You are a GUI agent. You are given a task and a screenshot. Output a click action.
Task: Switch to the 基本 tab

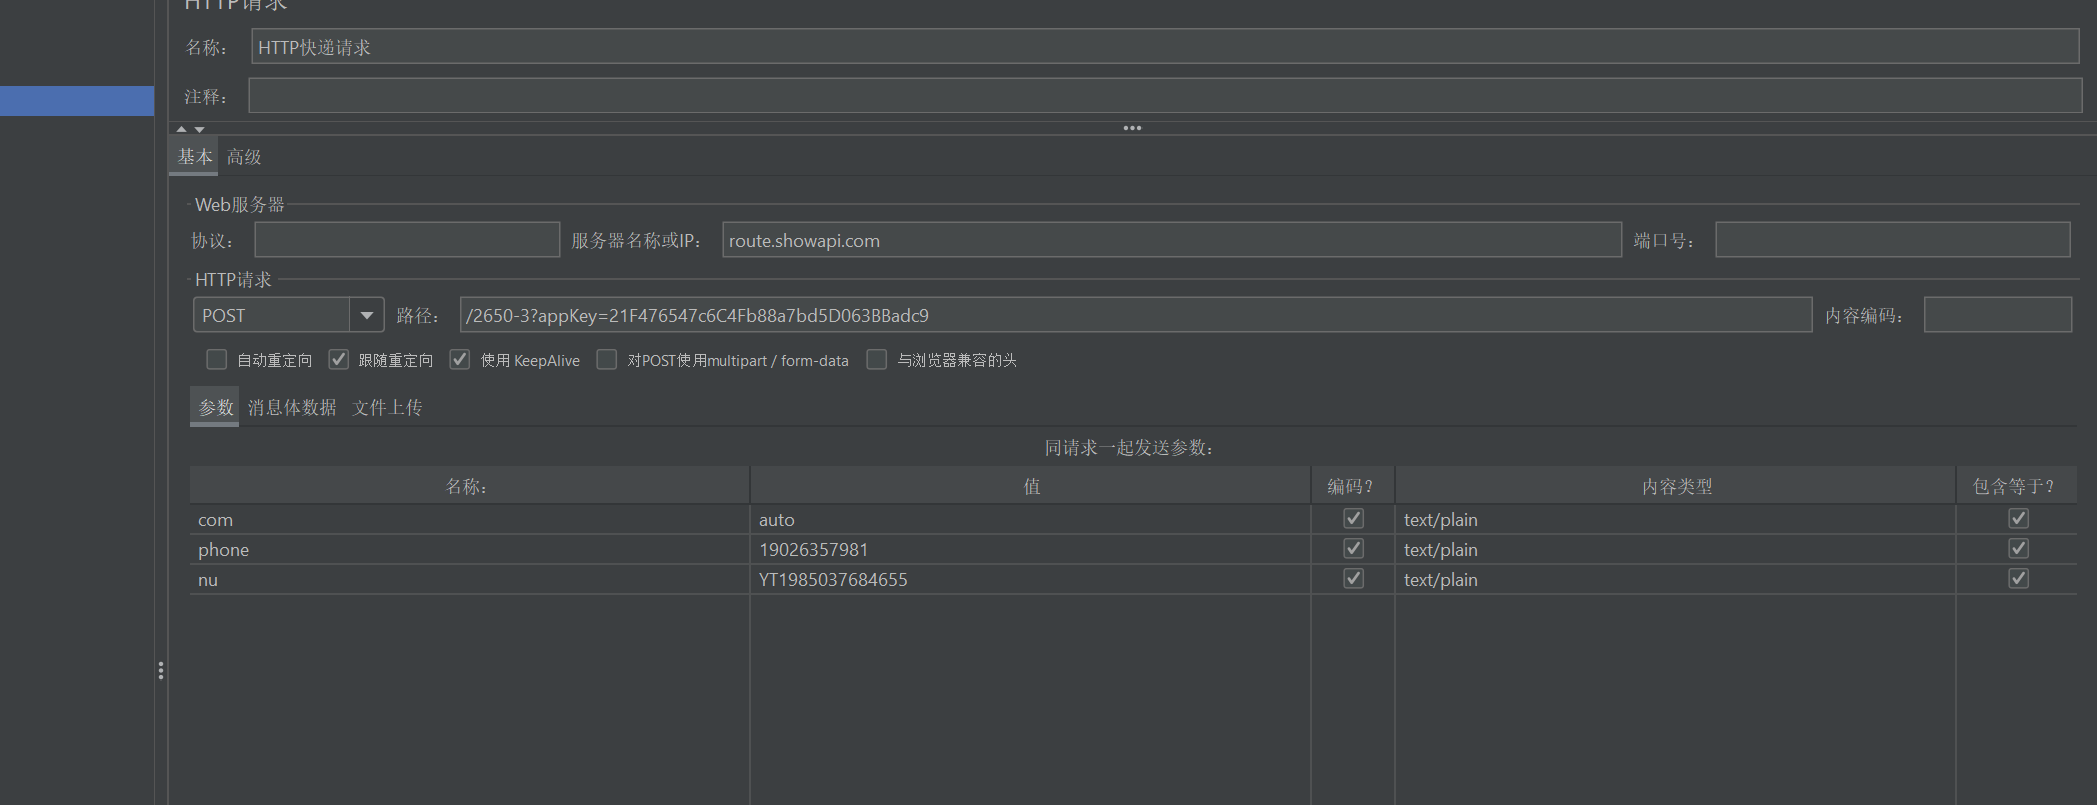tap(195, 157)
